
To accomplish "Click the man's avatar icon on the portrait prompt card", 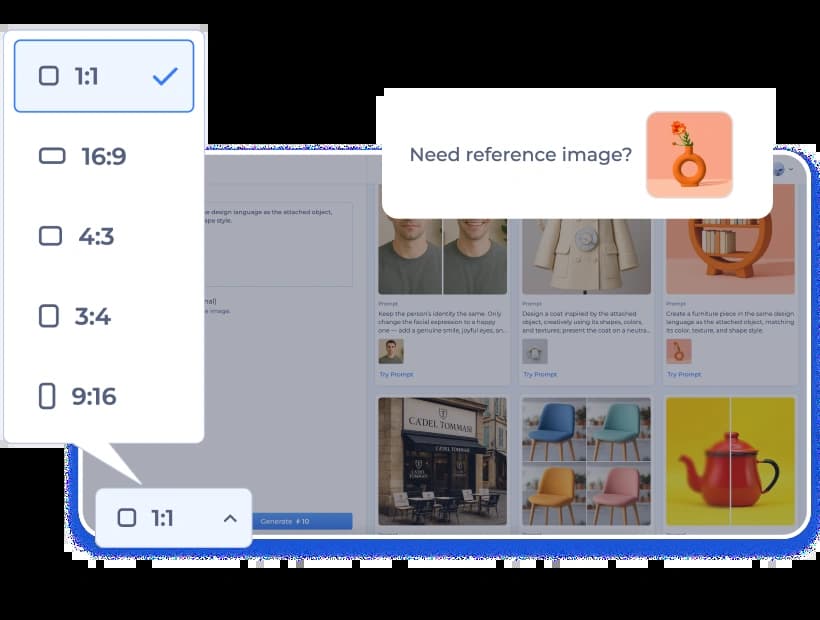I will point(390,351).
